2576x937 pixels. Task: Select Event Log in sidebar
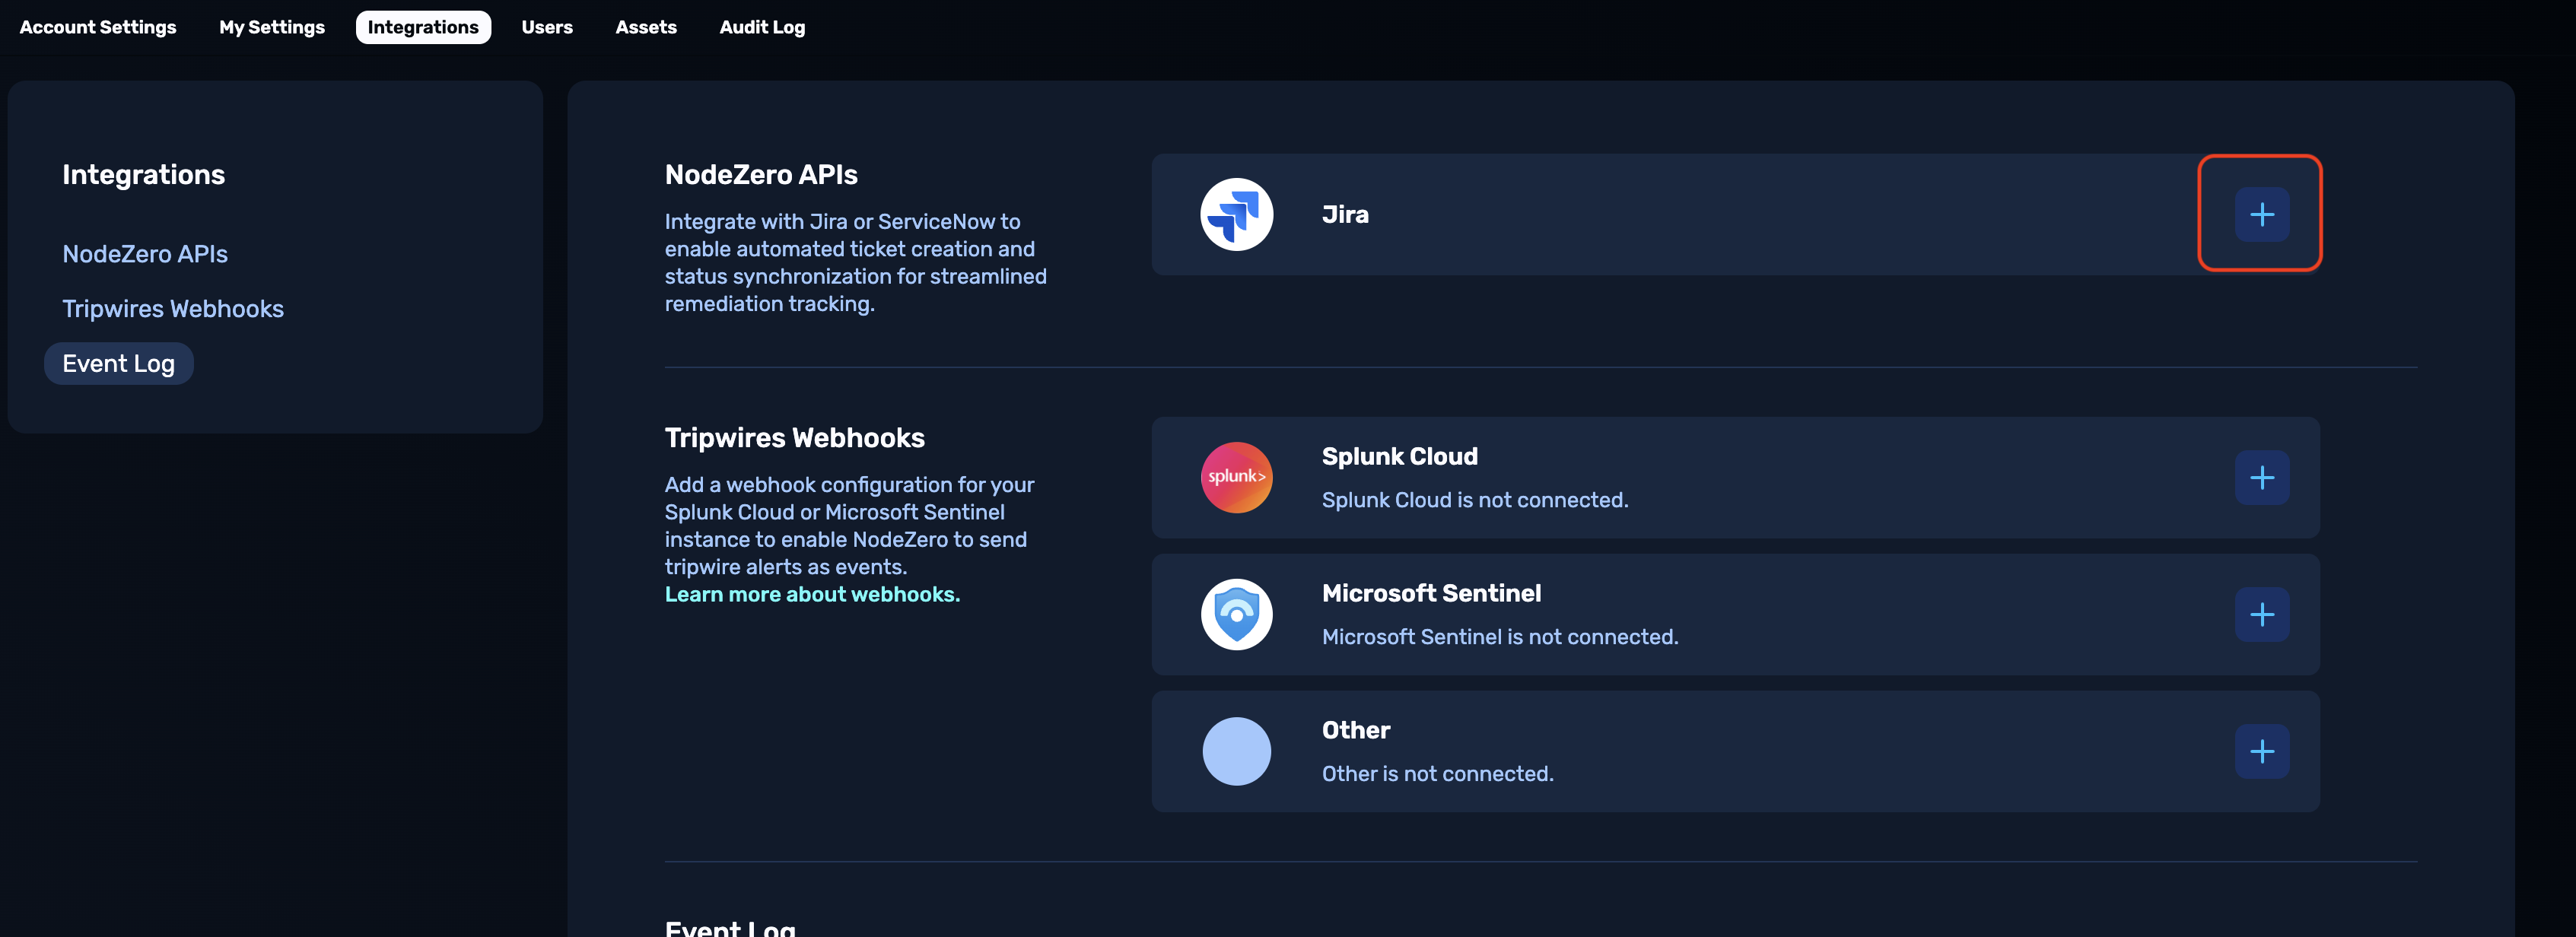(119, 363)
